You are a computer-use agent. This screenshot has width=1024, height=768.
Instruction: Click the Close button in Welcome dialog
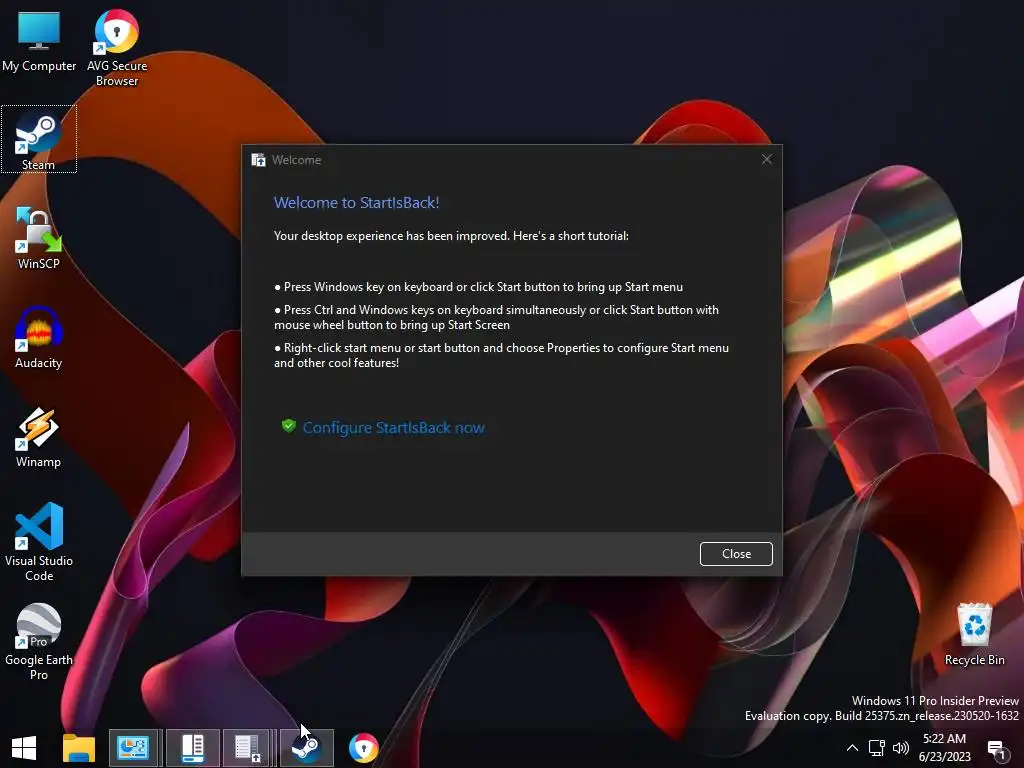tap(736, 554)
